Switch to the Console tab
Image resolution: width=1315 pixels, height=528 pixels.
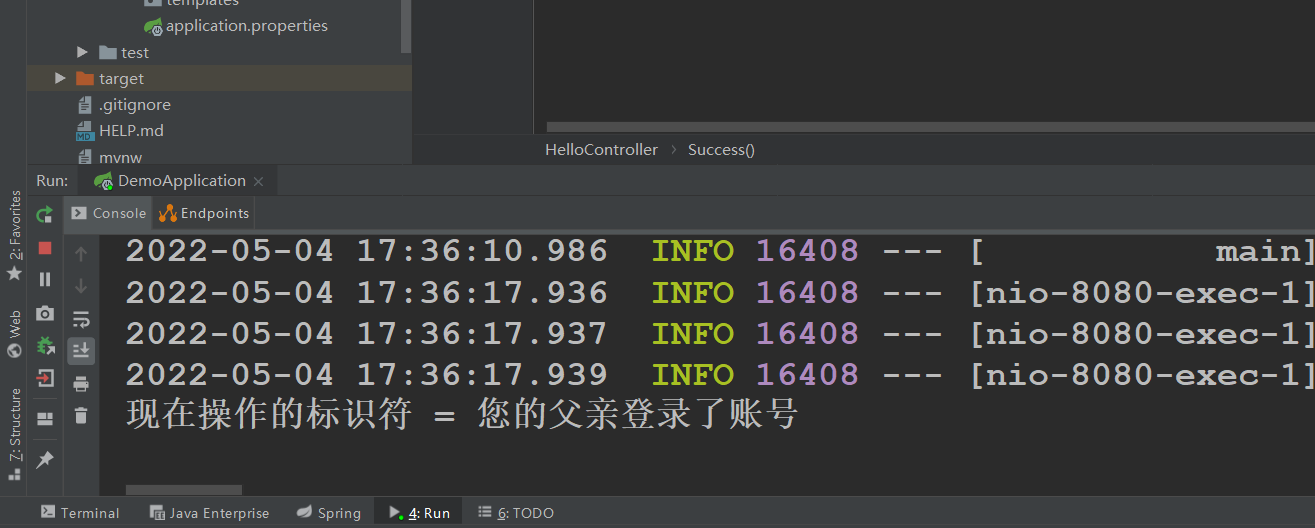[x=109, y=213]
